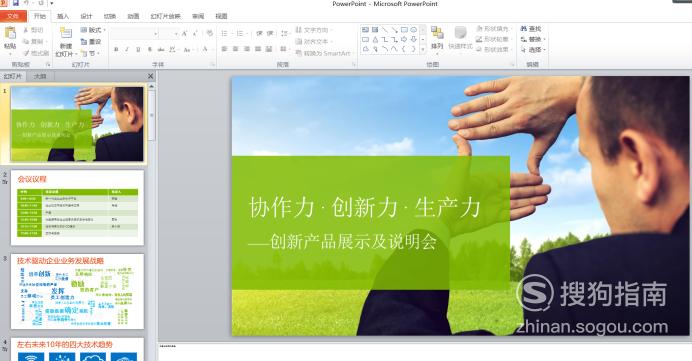This screenshot has width=692, height=361.
Task: Open the Select (选择) dropdown
Action: [x=533, y=50]
